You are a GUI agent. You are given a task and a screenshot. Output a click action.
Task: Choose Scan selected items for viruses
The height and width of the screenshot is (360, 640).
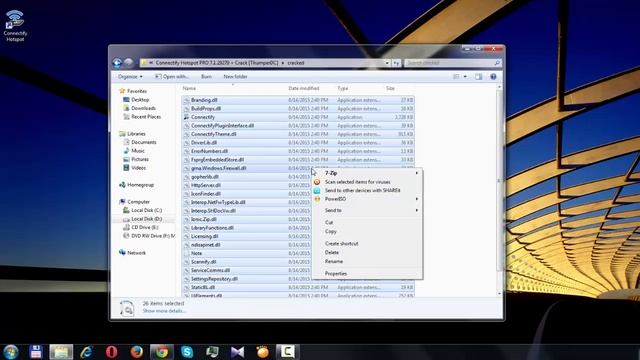click(367, 182)
